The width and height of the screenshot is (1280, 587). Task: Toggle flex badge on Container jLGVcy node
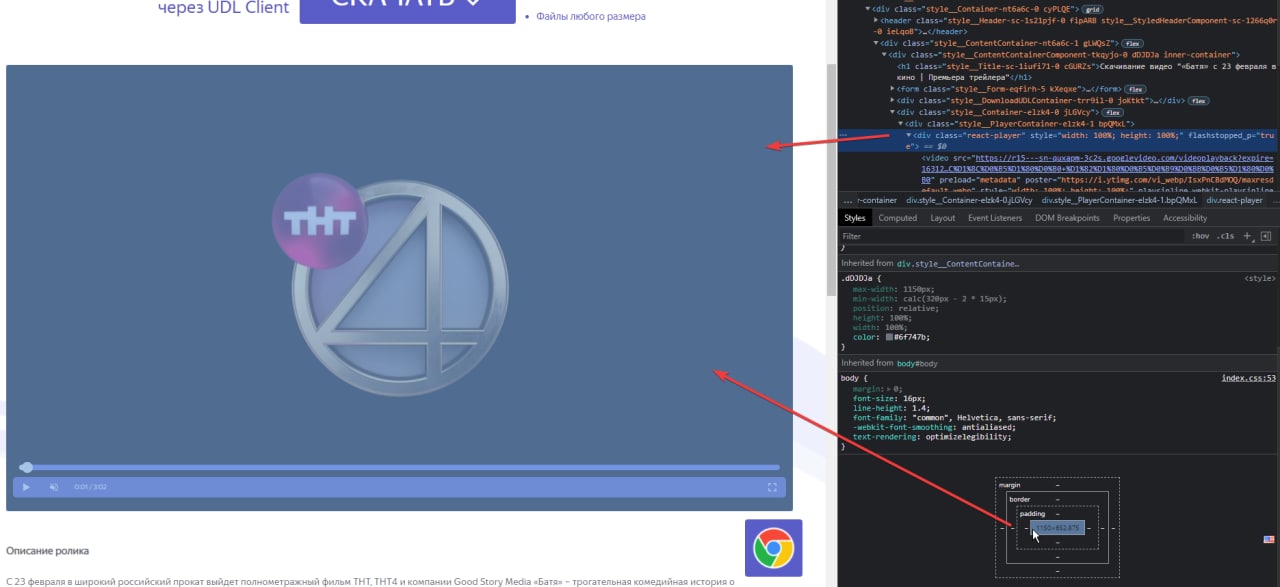[1113, 112]
